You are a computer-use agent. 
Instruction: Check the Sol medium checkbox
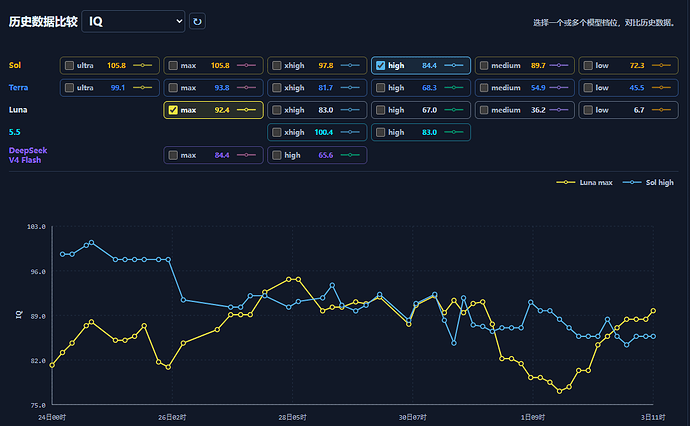click(x=484, y=66)
